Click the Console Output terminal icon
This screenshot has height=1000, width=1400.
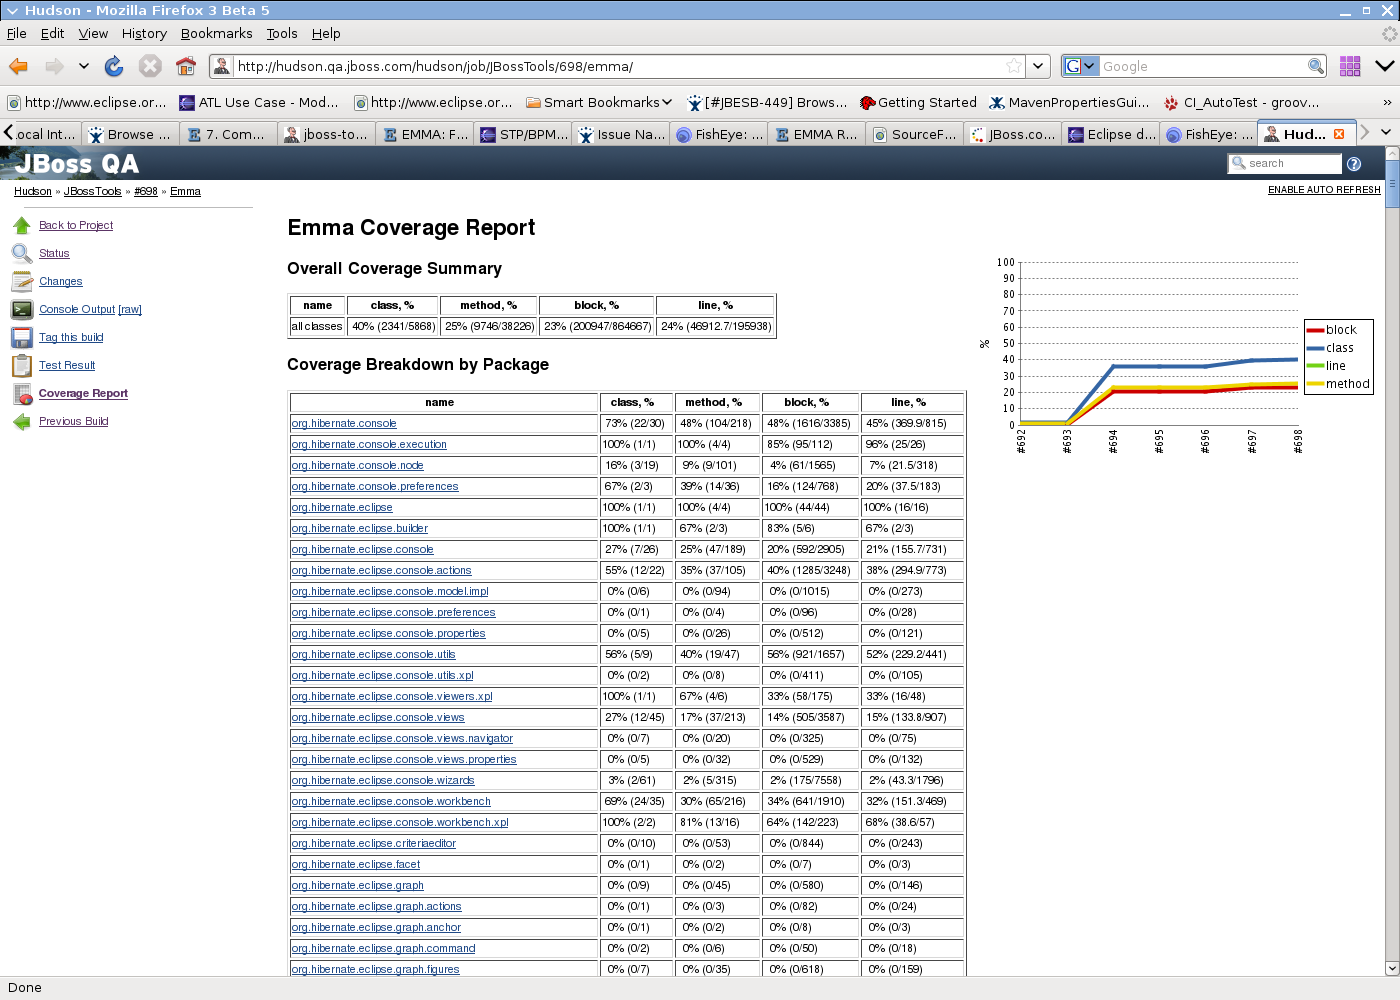(22, 309)
